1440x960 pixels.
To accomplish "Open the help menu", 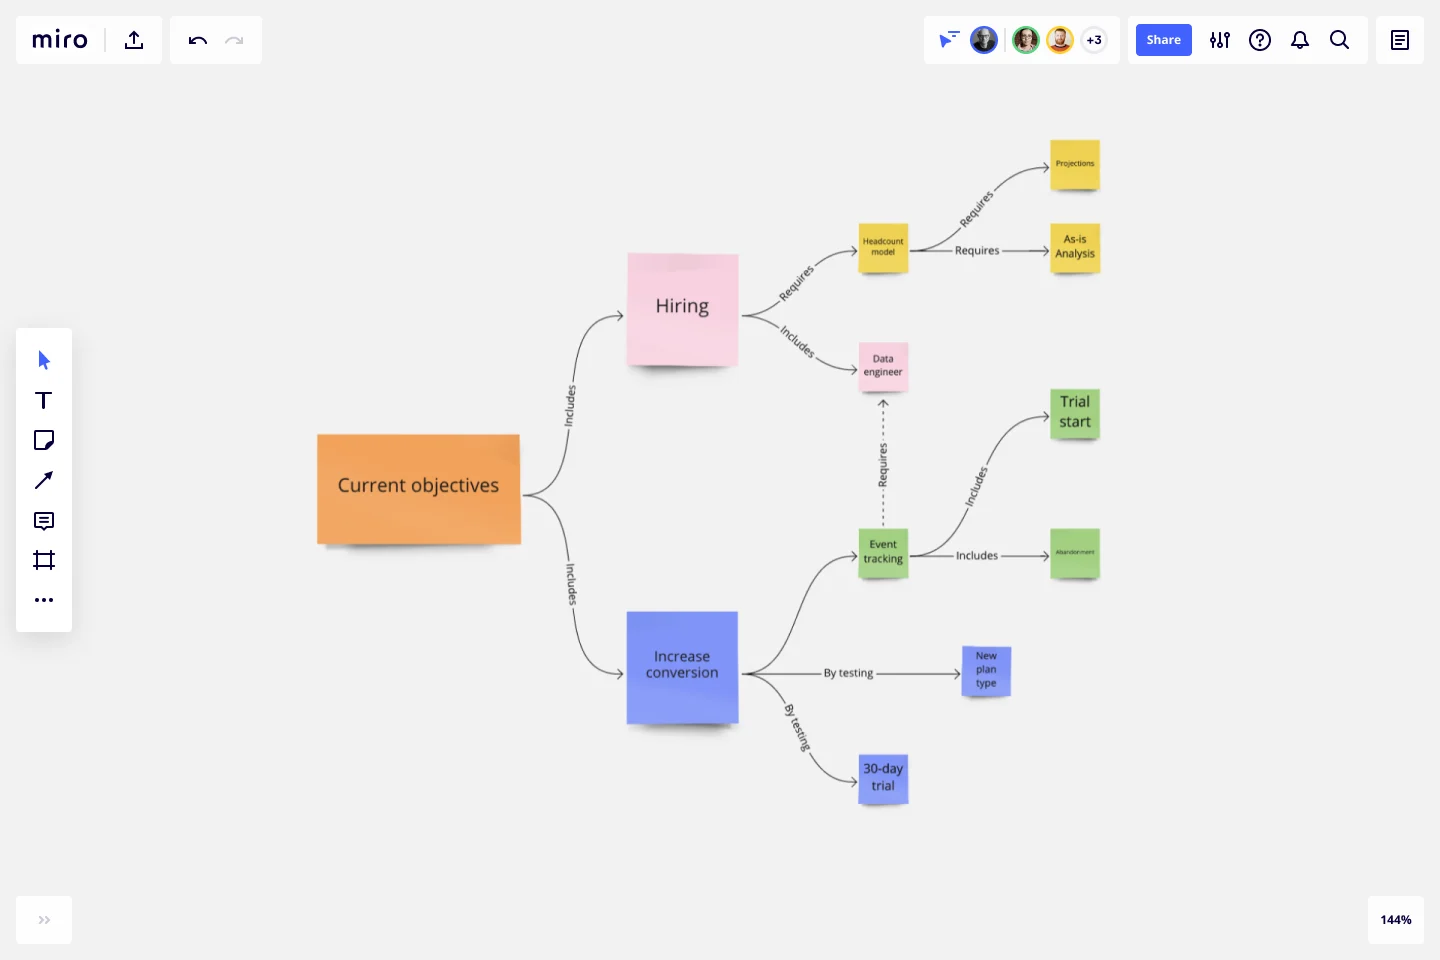I will 1260,40.
